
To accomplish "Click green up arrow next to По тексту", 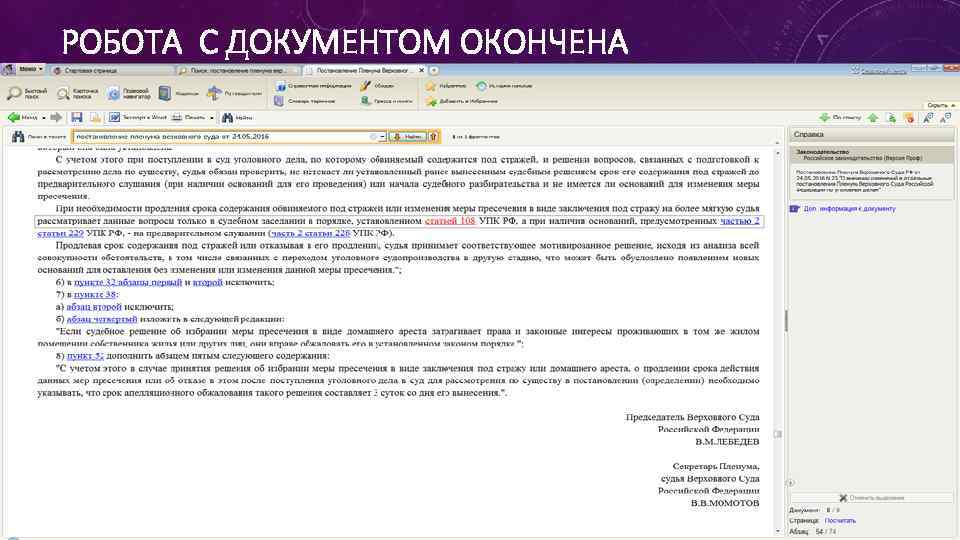I will [x=873, y=118].
